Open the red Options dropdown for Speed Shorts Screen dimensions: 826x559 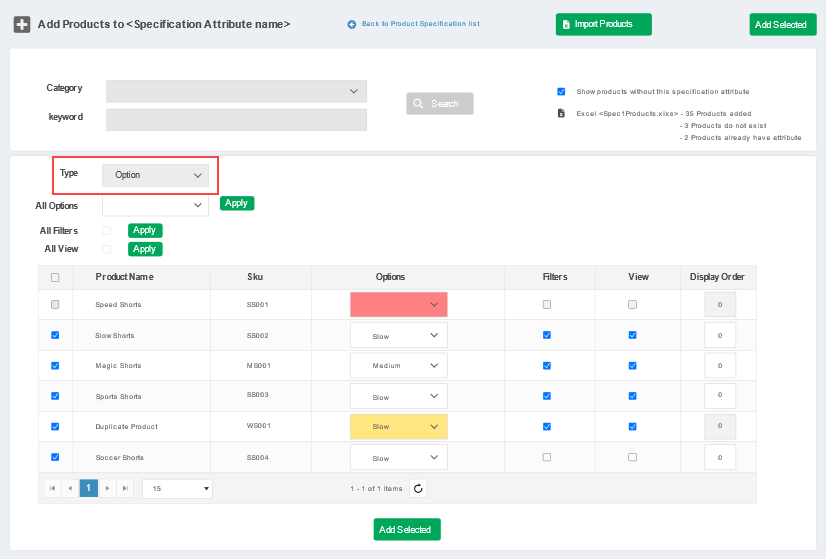(398, 304)
